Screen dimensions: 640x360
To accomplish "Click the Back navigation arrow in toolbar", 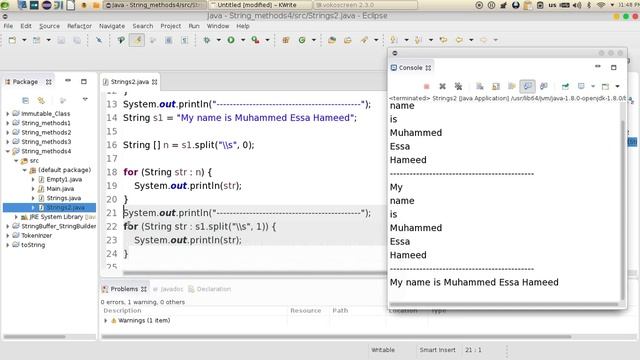I will 459,40.
